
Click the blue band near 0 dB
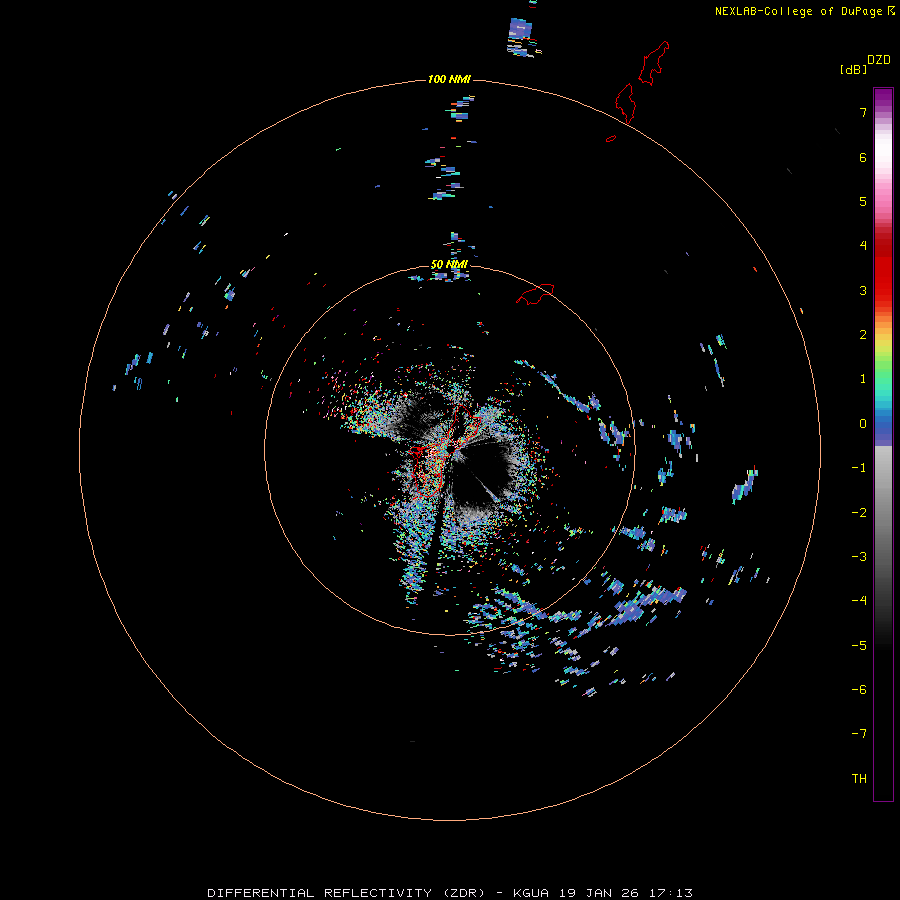pyautogui.click(x=883, y=428)
